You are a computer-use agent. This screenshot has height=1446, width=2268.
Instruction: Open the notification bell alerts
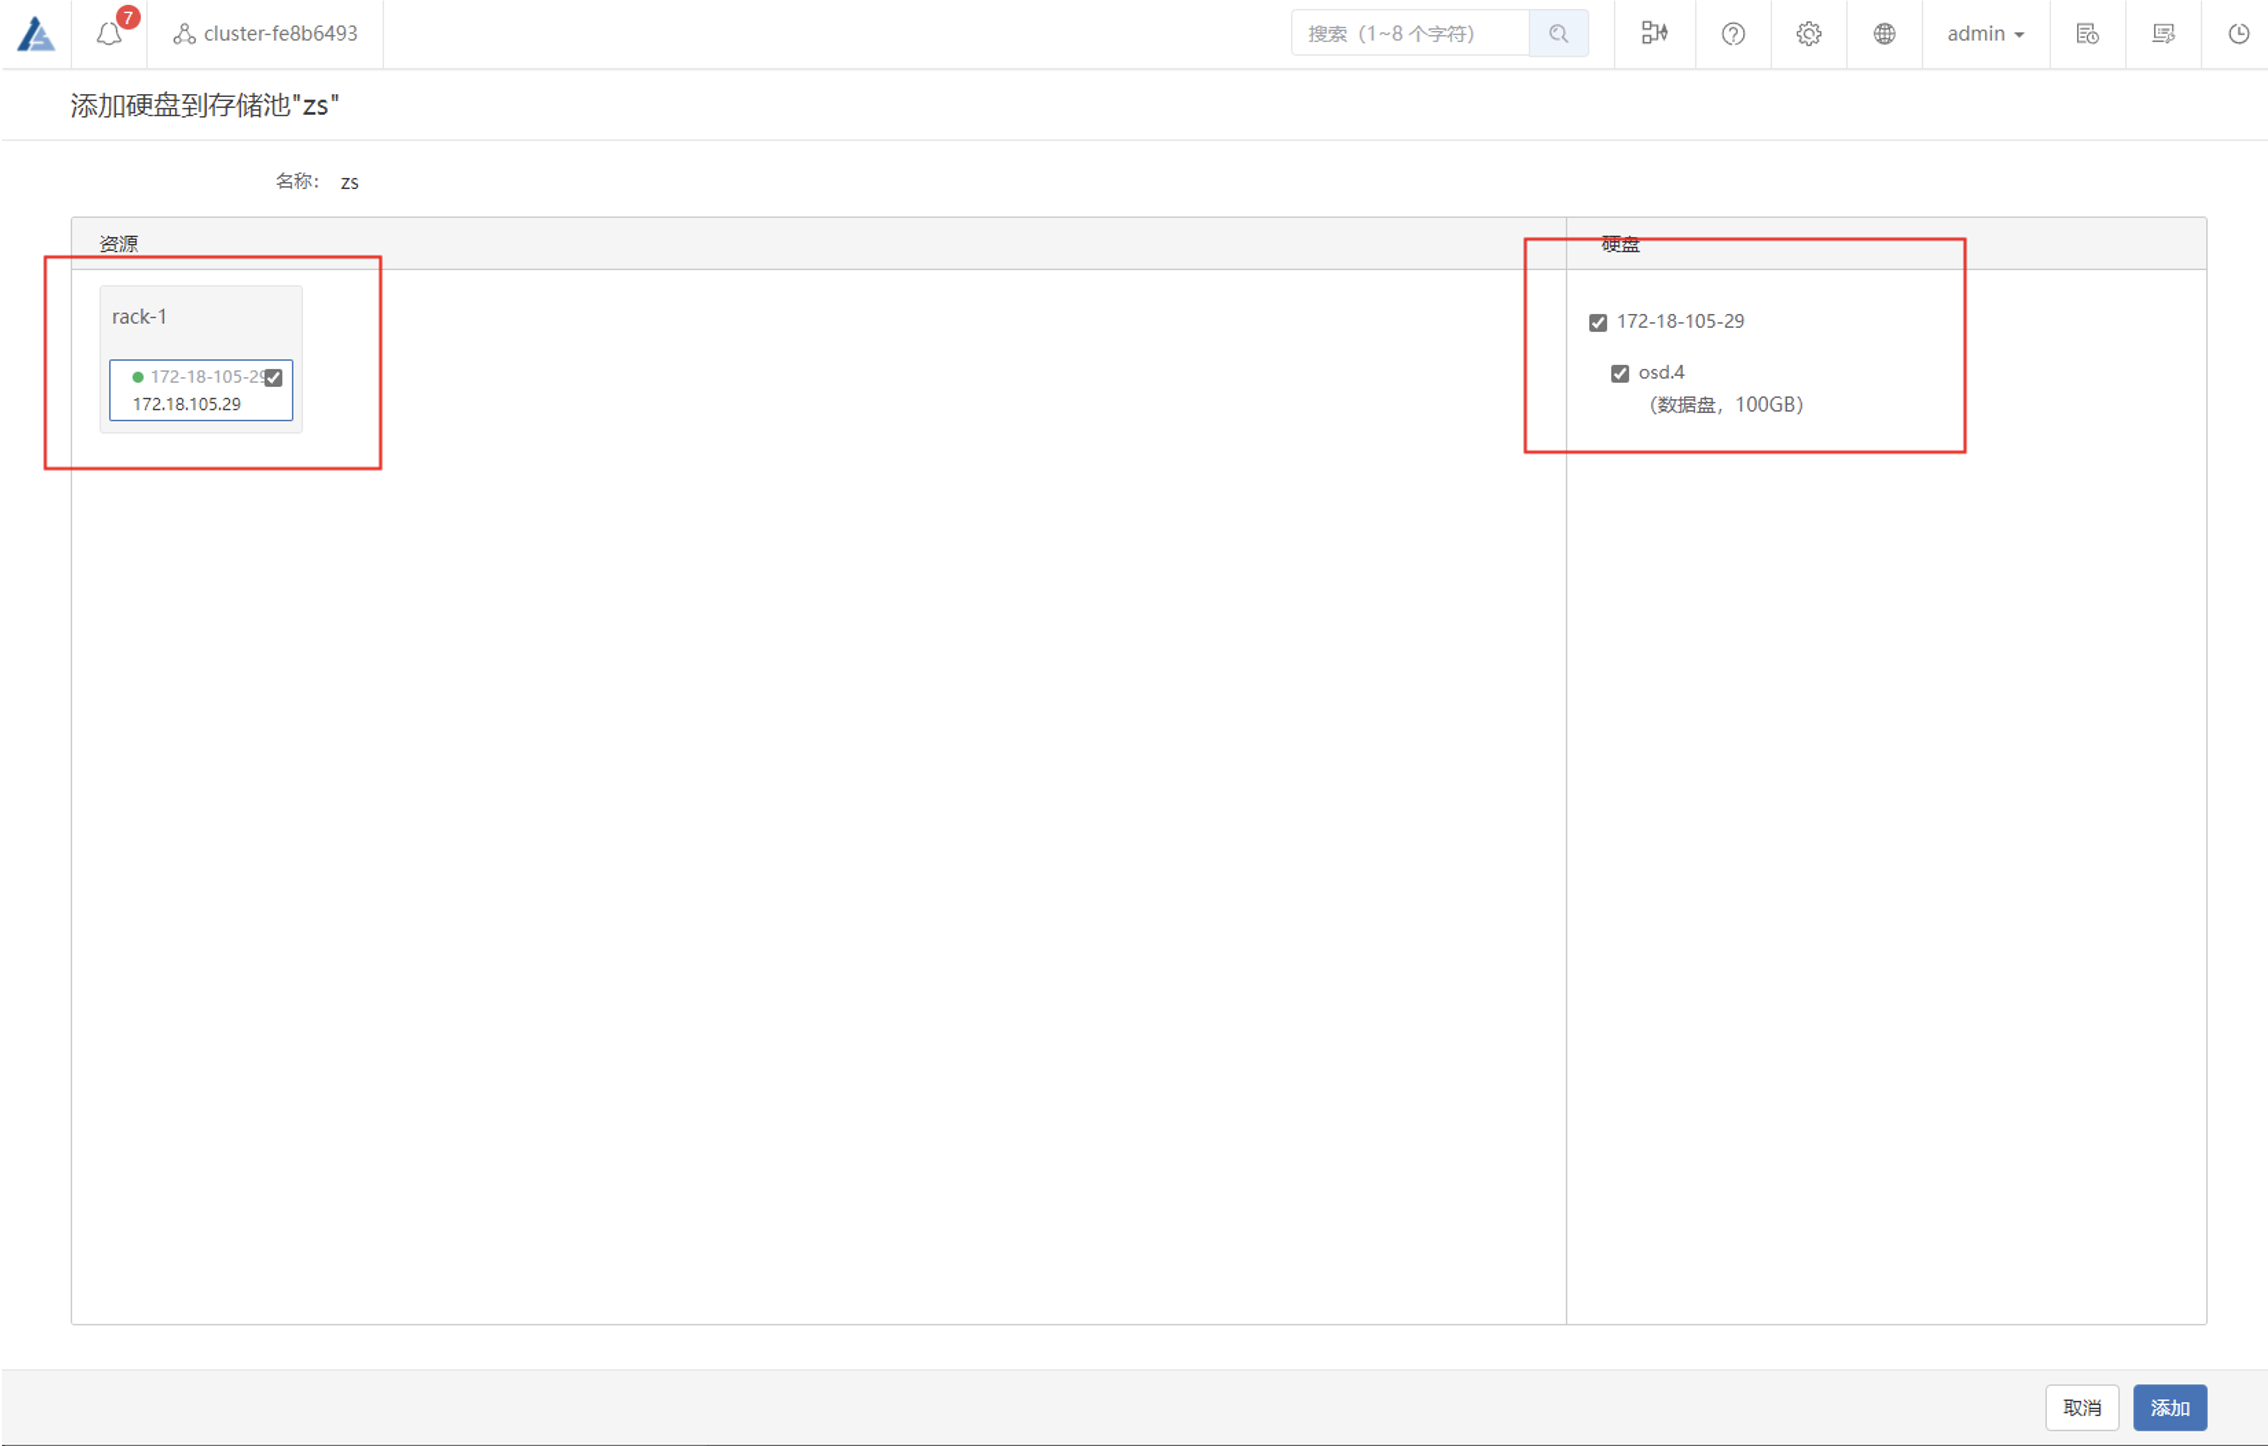tap(109, 34)
